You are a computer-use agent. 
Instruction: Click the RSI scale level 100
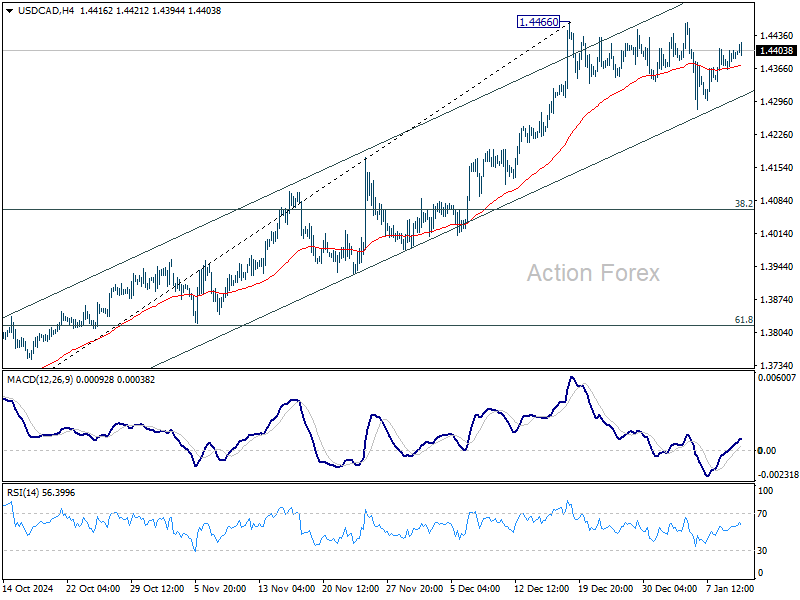click(x=765, y=491)
